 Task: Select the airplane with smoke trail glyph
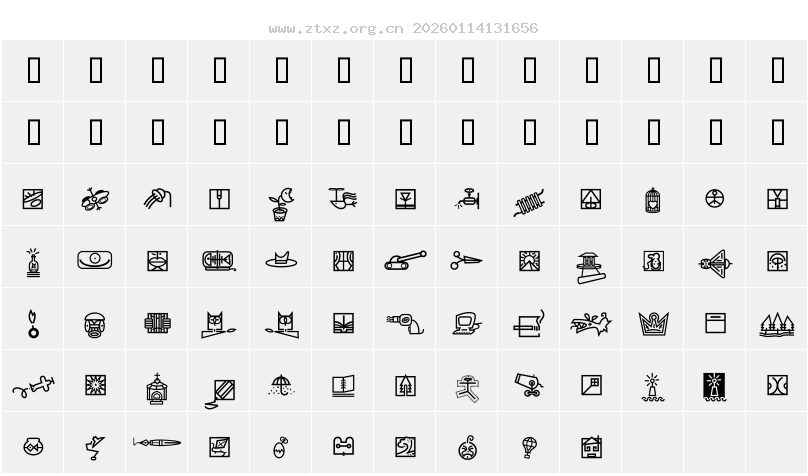click(33, 386)
